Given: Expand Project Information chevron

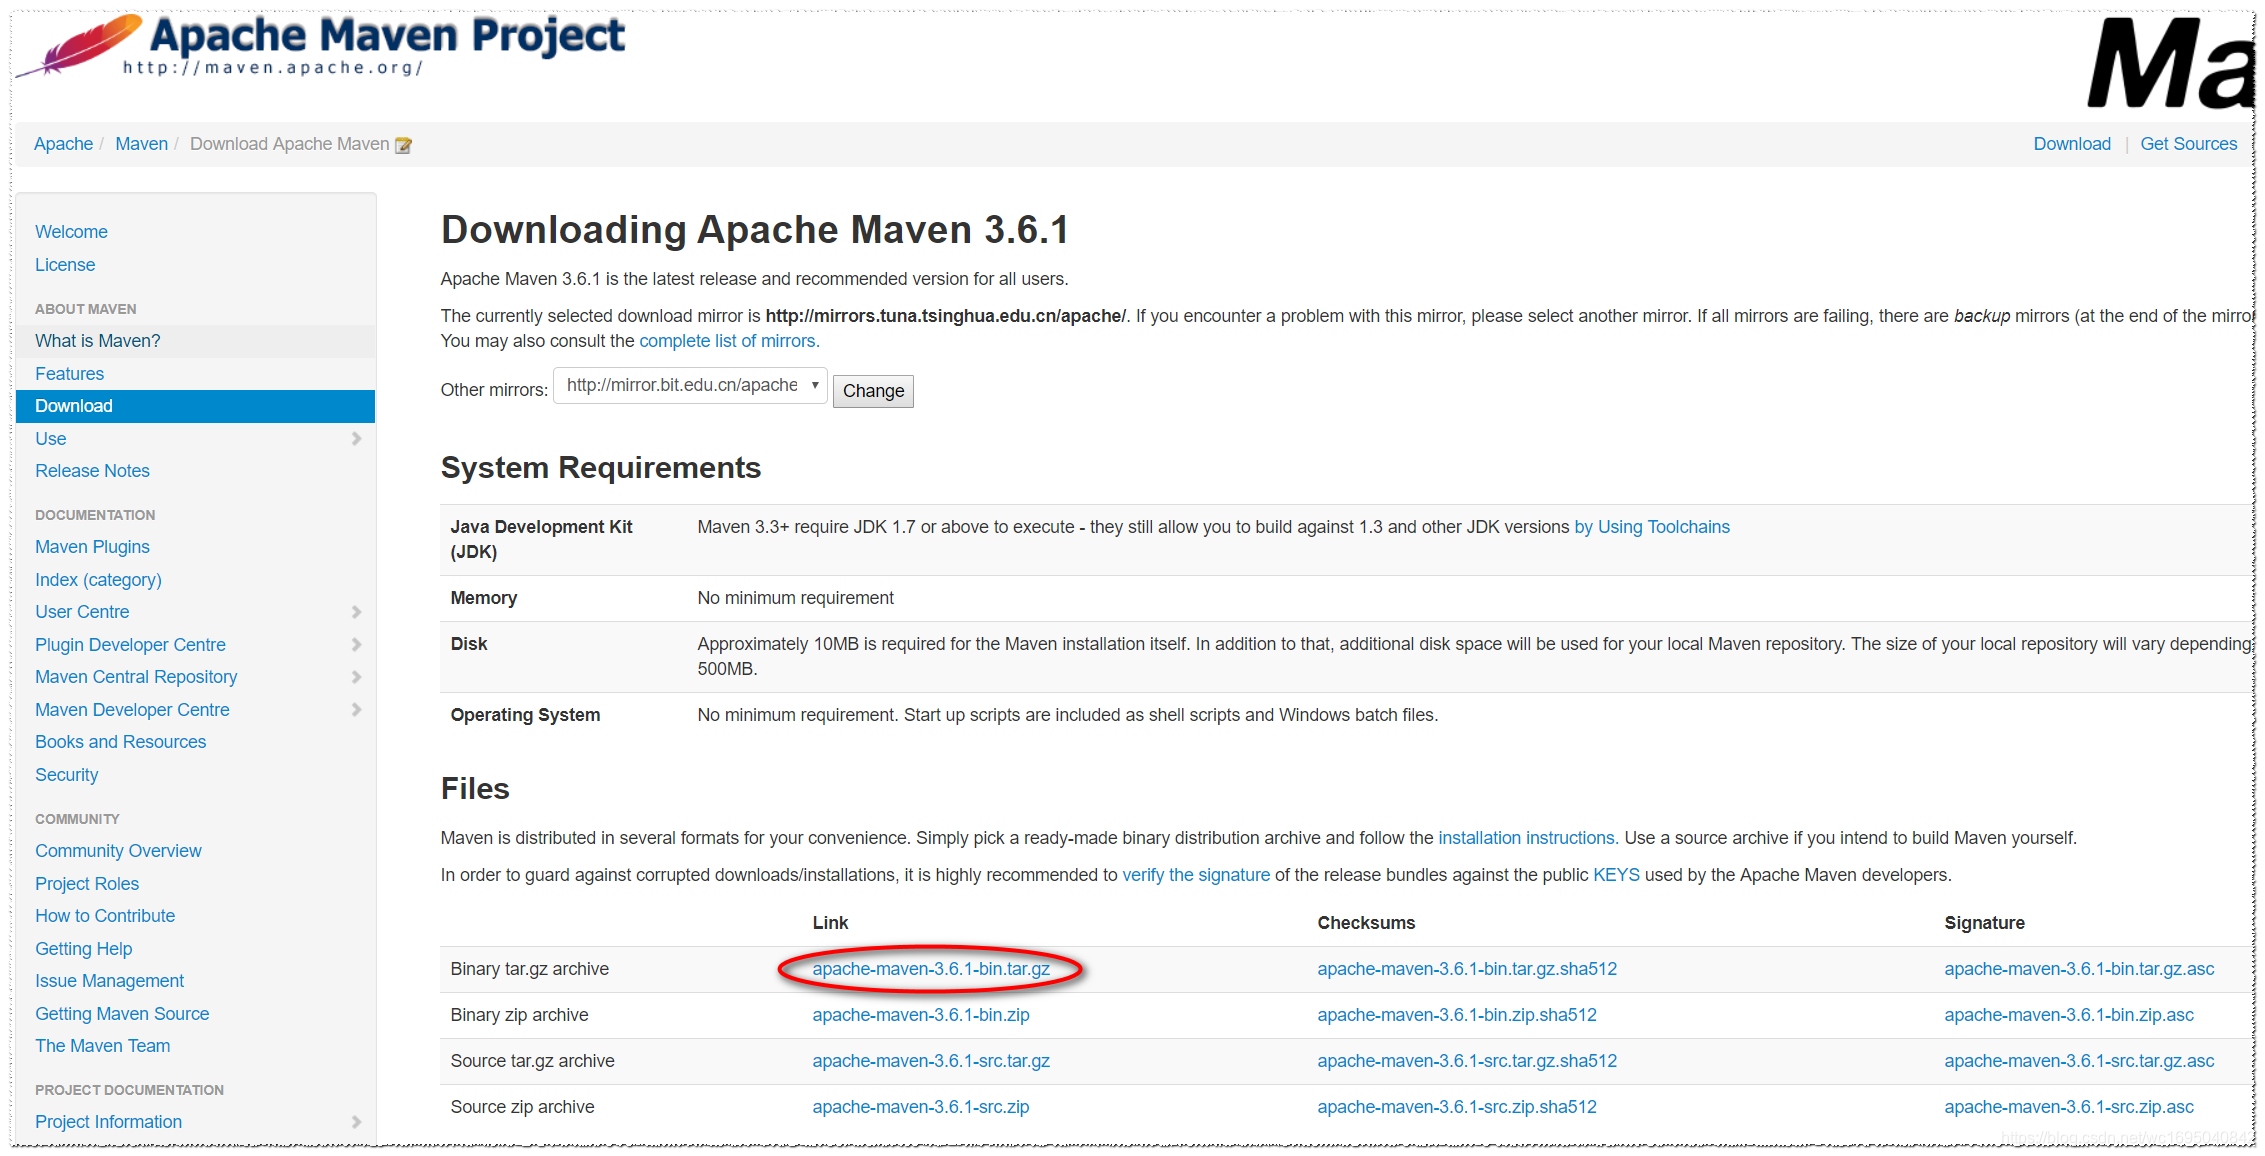Looking at the screenshot, I should (x=356, y=1122).
